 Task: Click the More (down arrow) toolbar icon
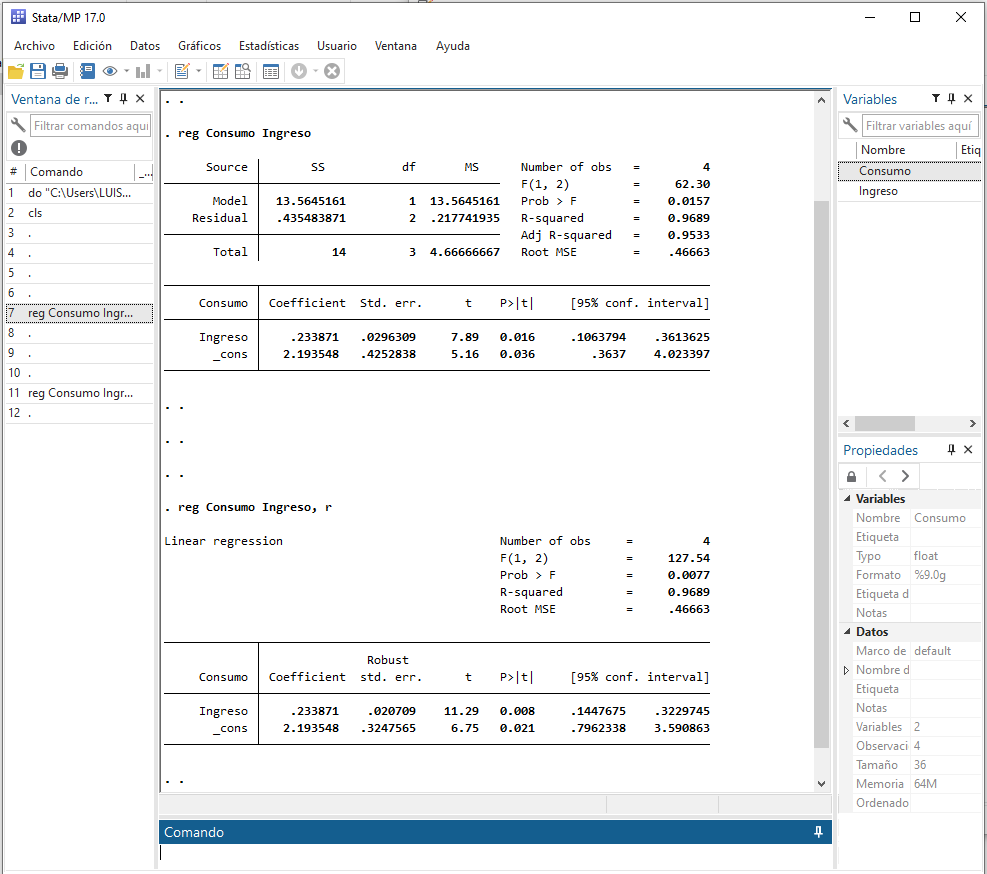(x=299, y=71)
